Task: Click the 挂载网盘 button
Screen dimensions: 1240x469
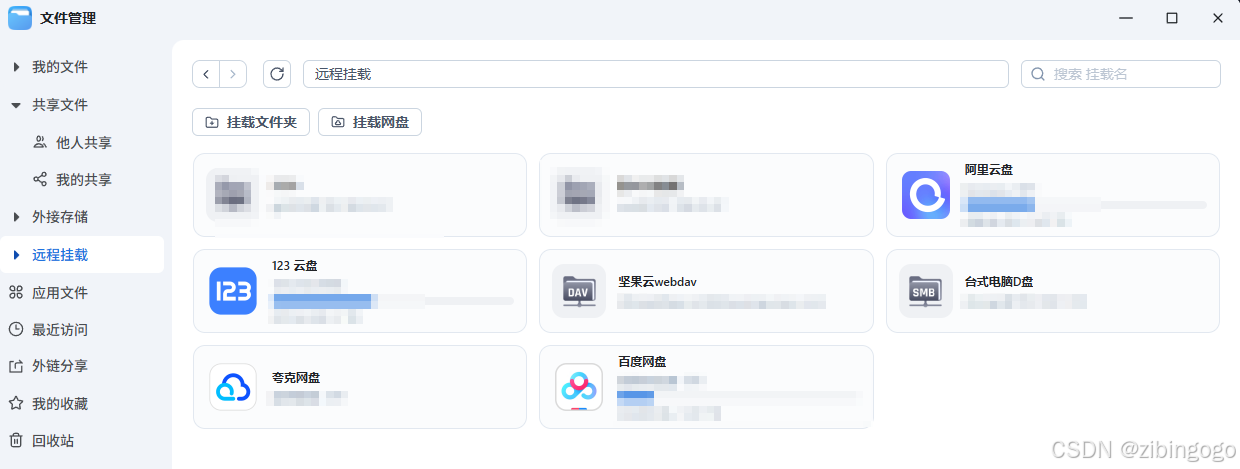Action: click(x=370, y=122)
